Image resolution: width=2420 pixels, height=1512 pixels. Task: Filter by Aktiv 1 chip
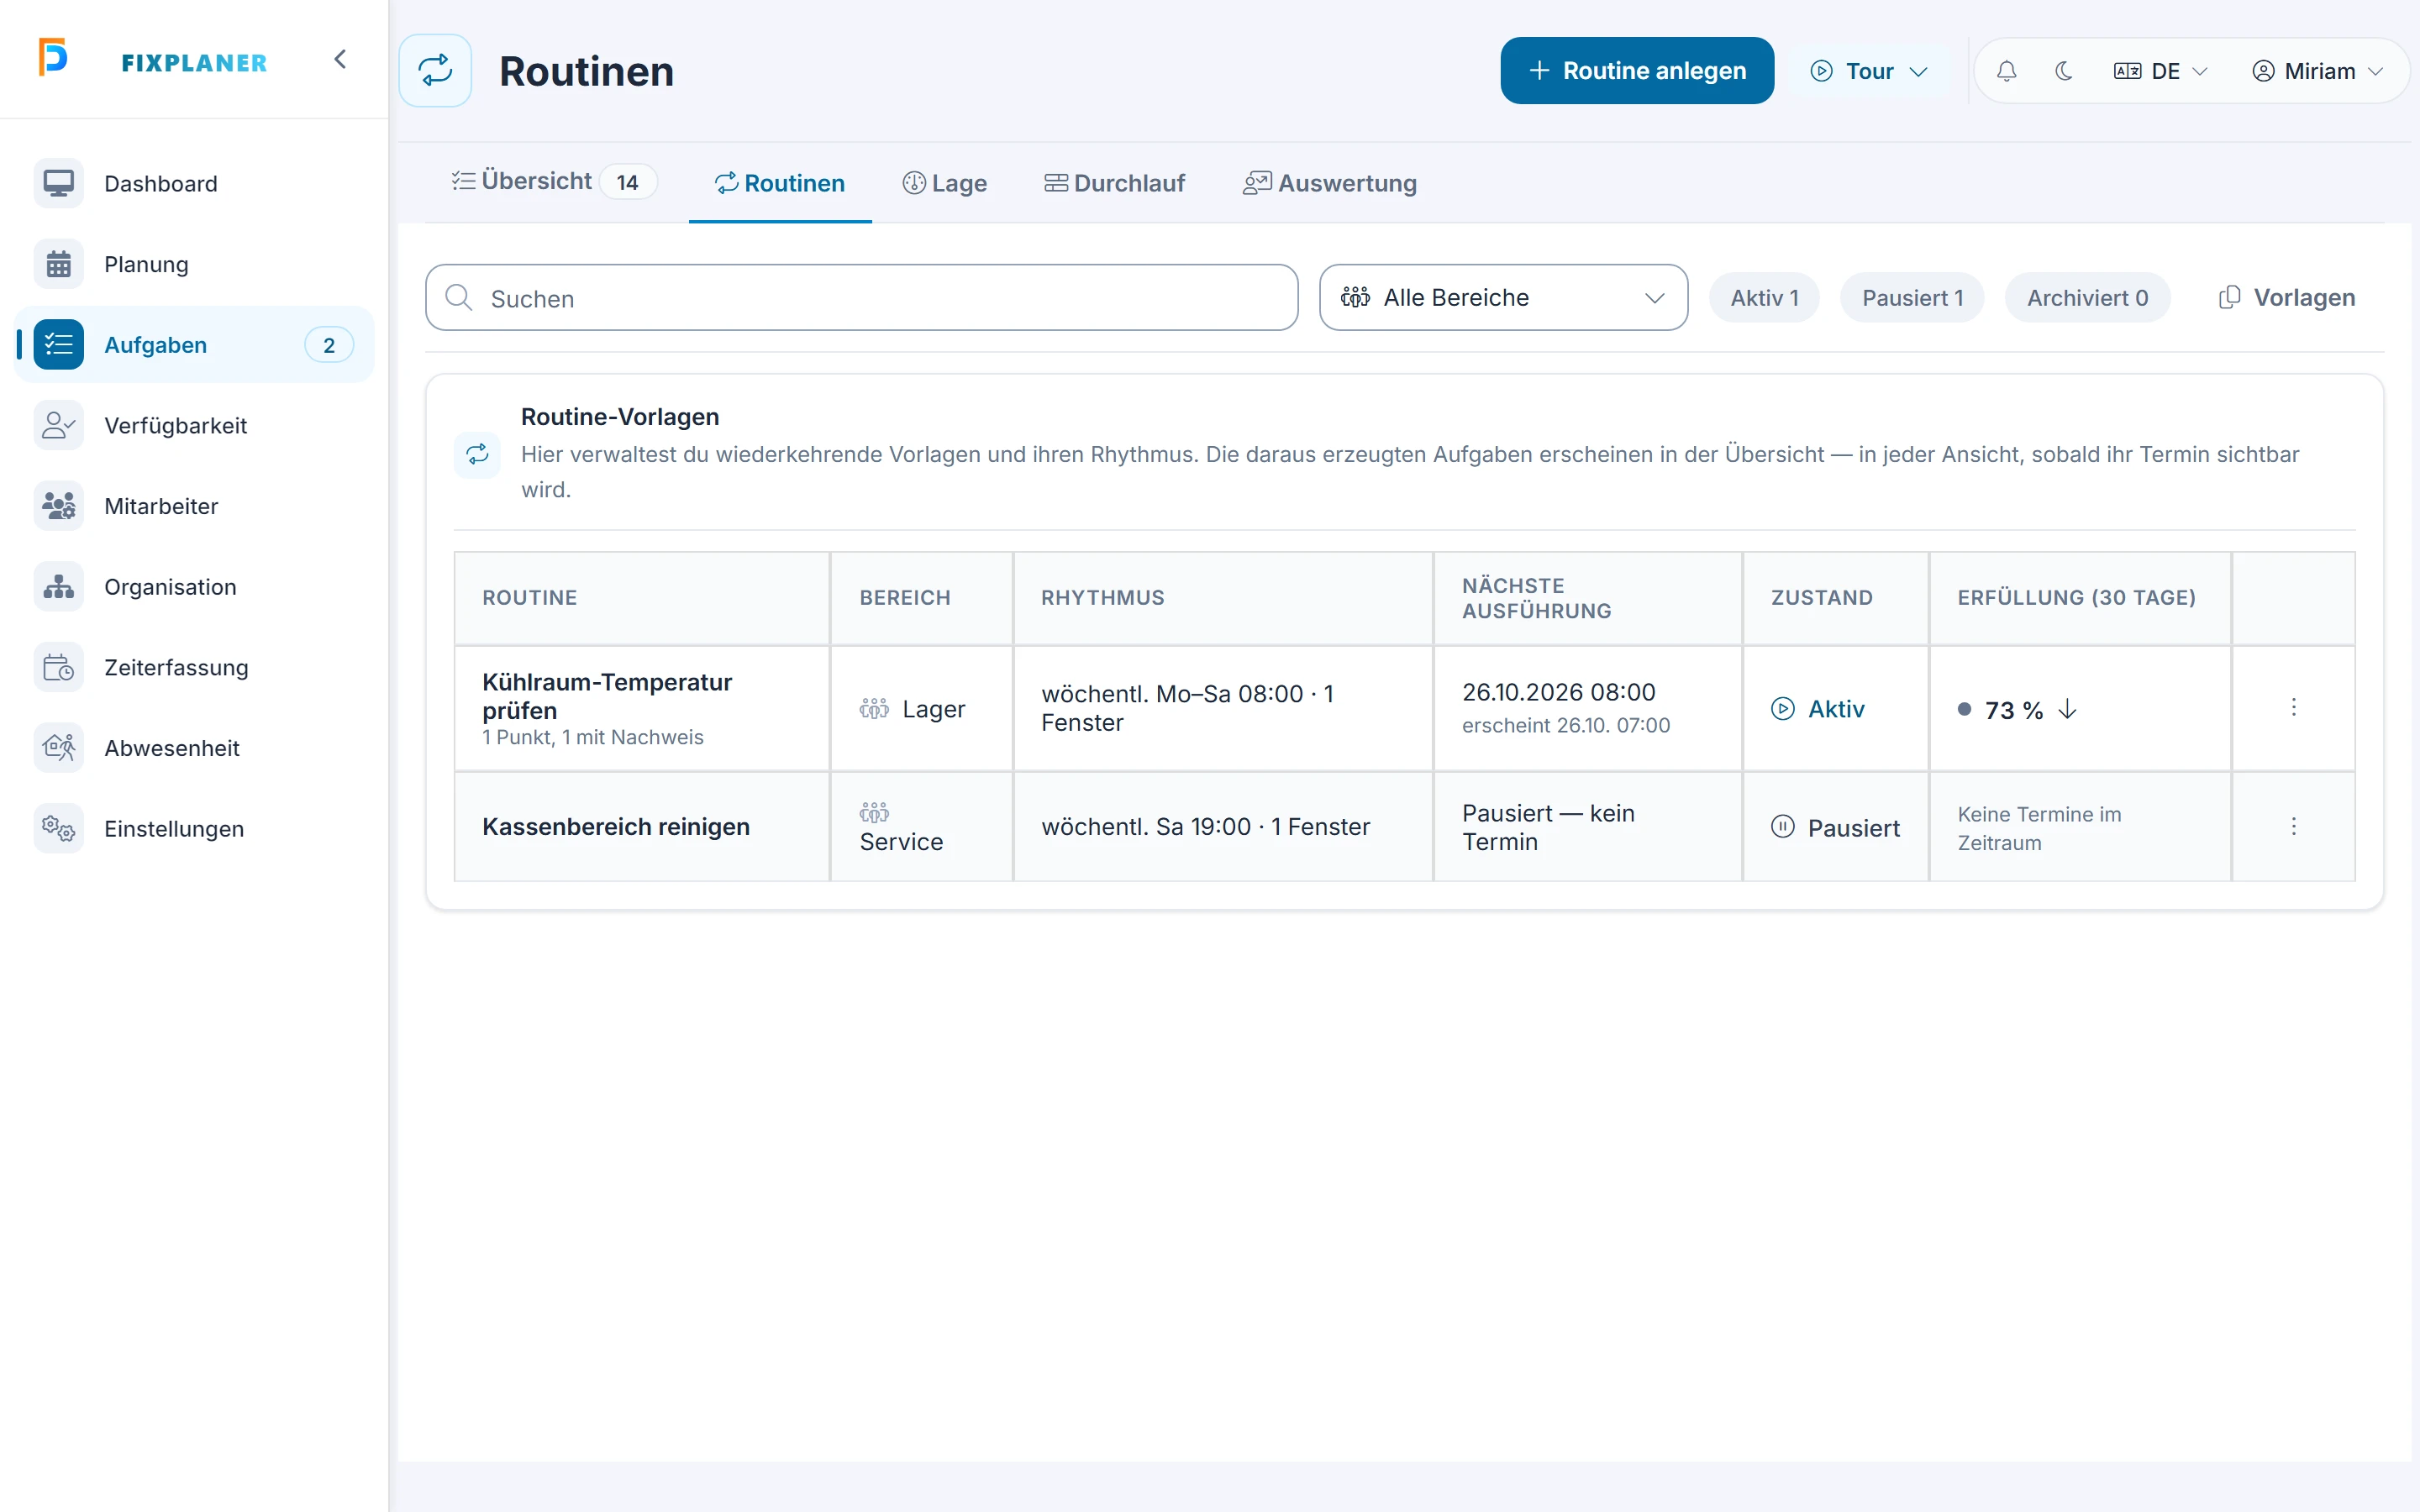1764,298
